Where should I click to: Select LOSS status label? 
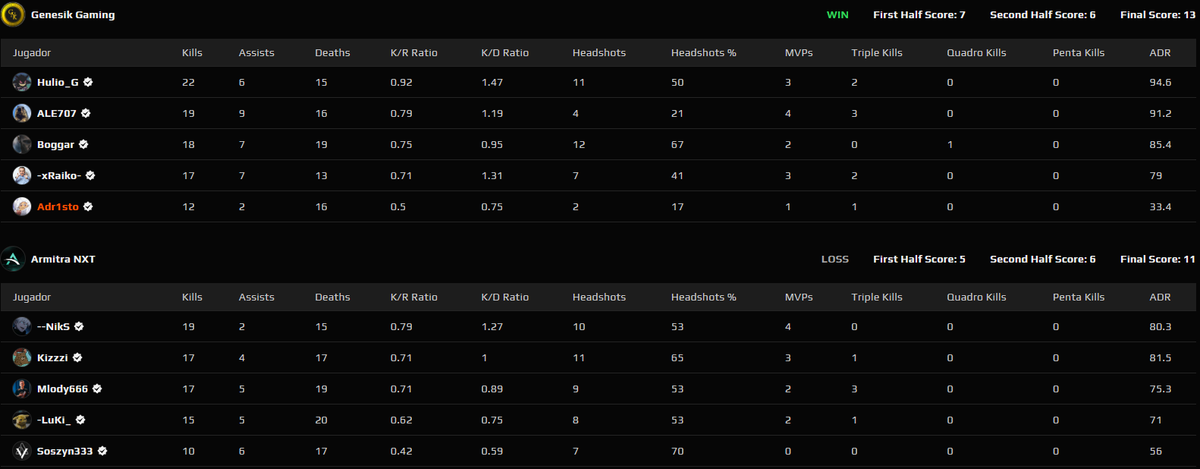point(835,260)
